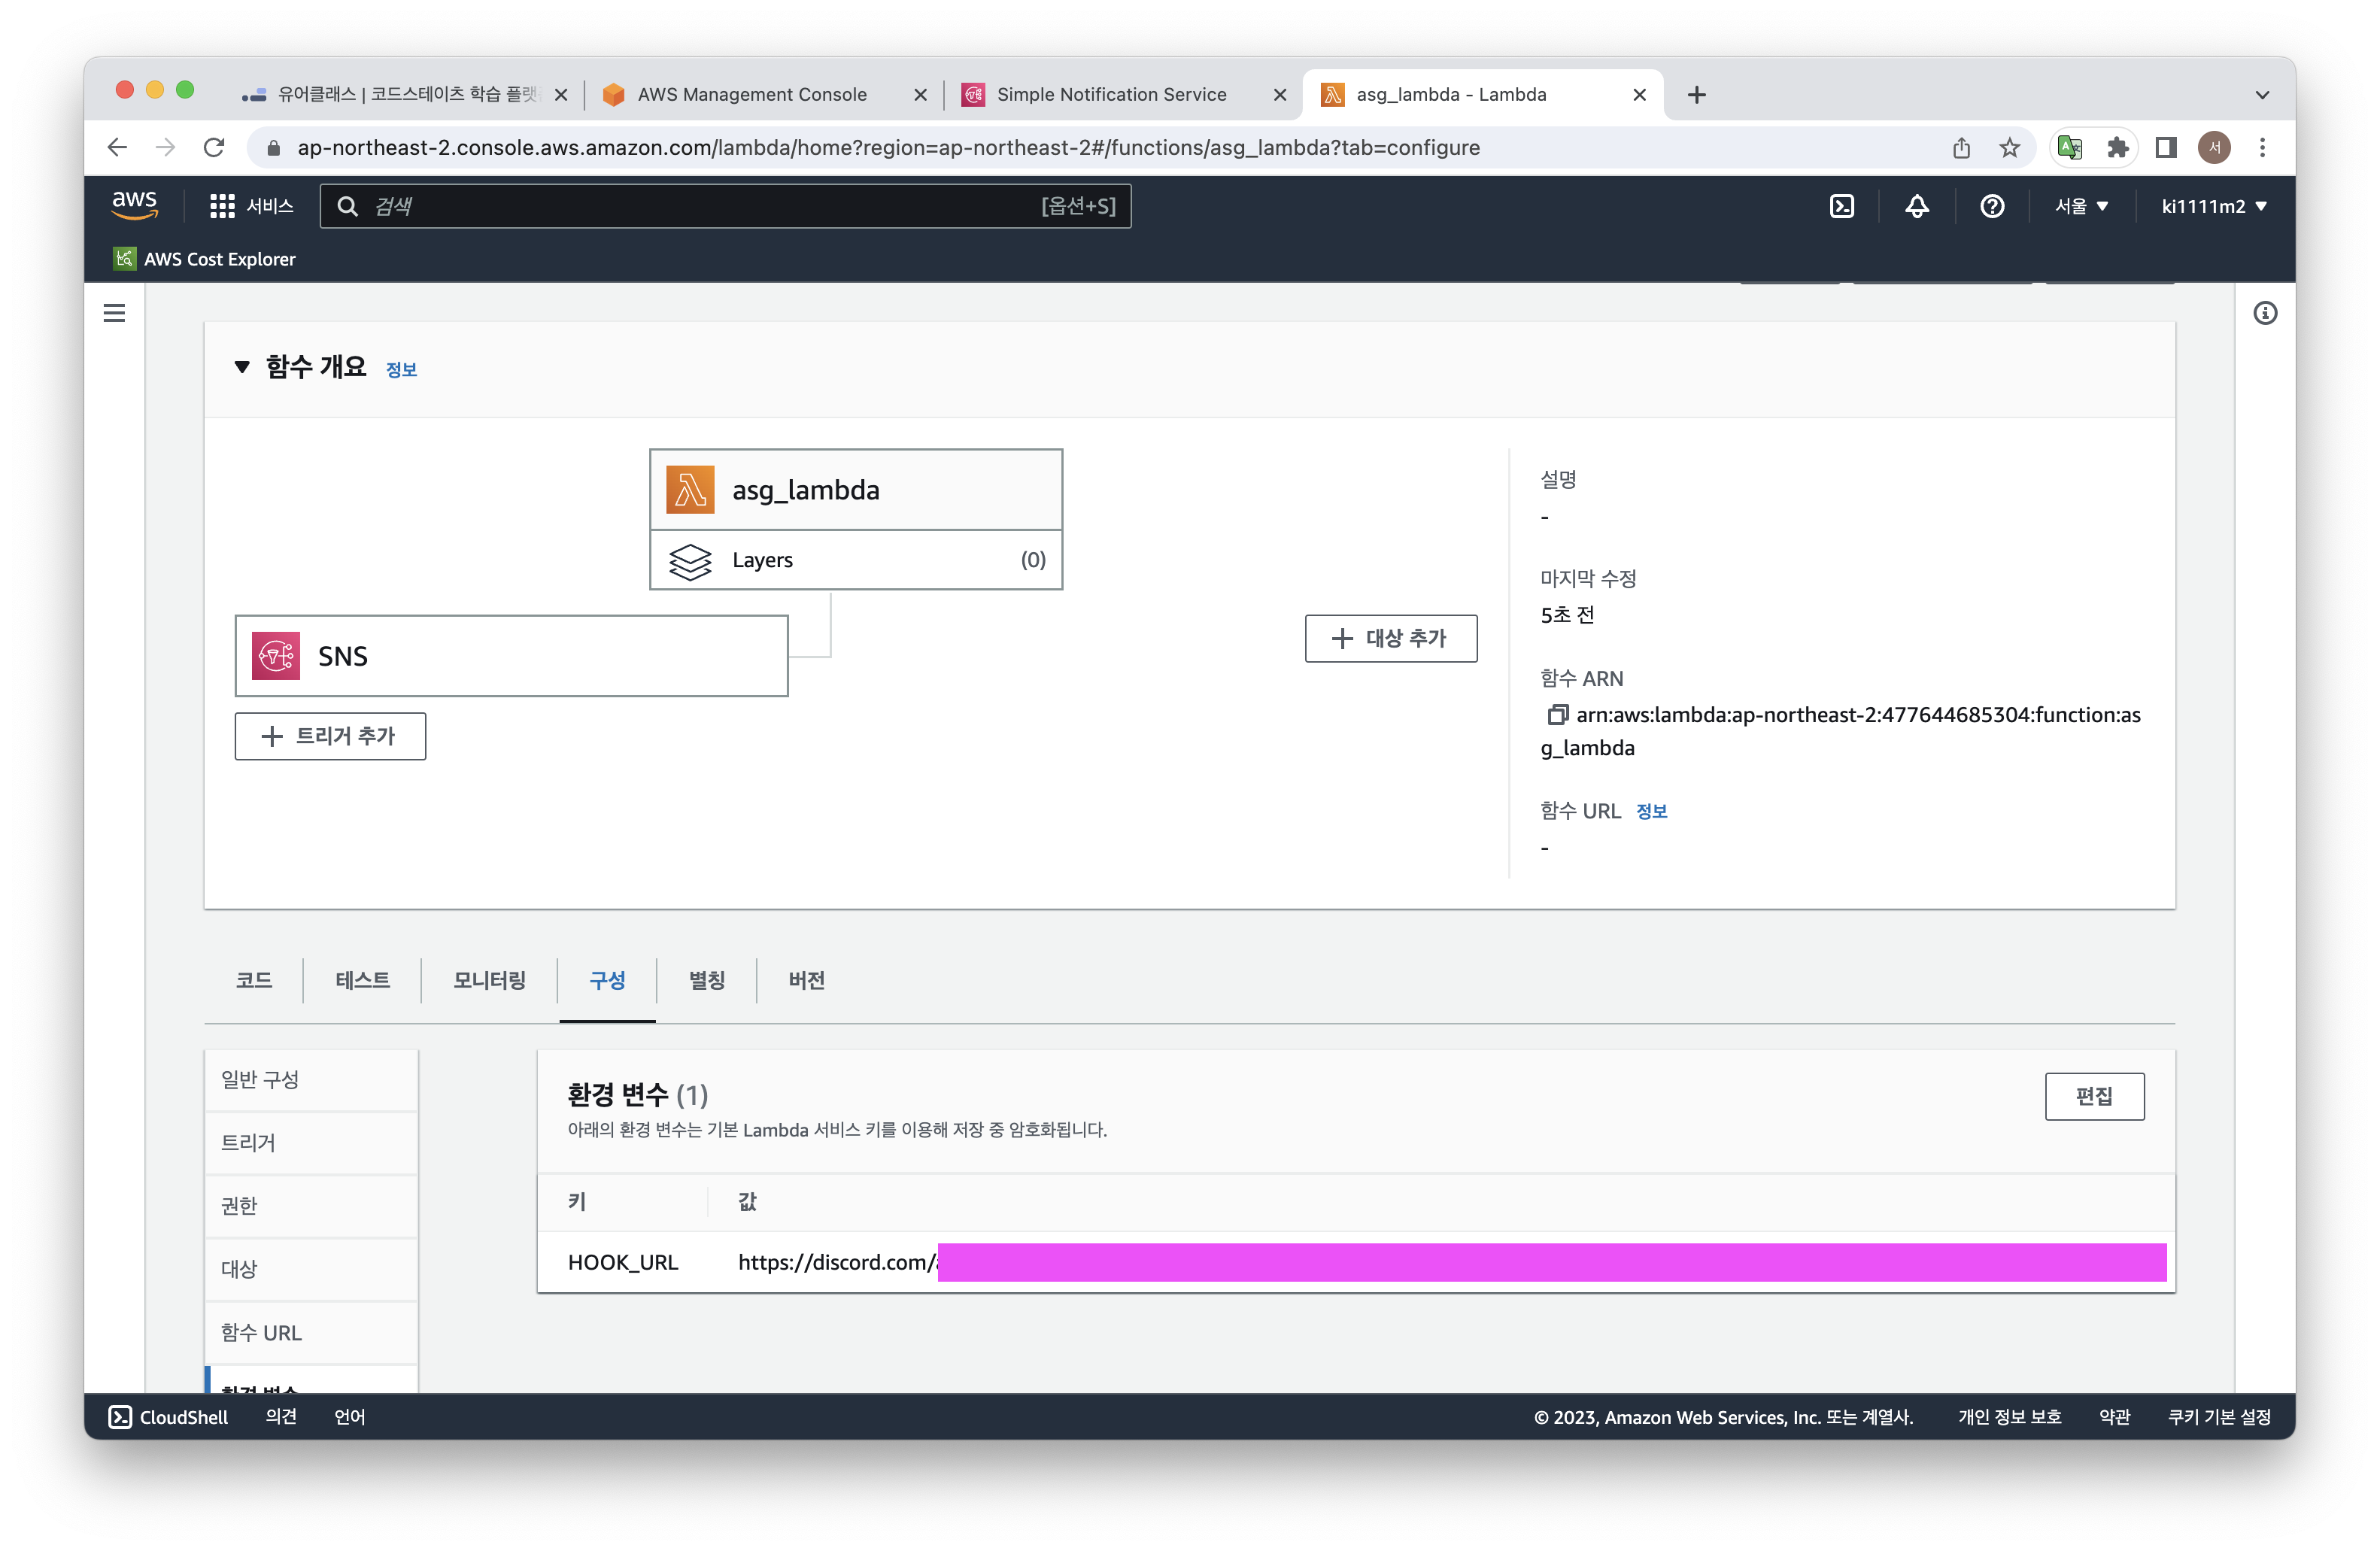Click the AWS 검색 search field
Screen dimensions: 2380x1551
coord(725,206)
